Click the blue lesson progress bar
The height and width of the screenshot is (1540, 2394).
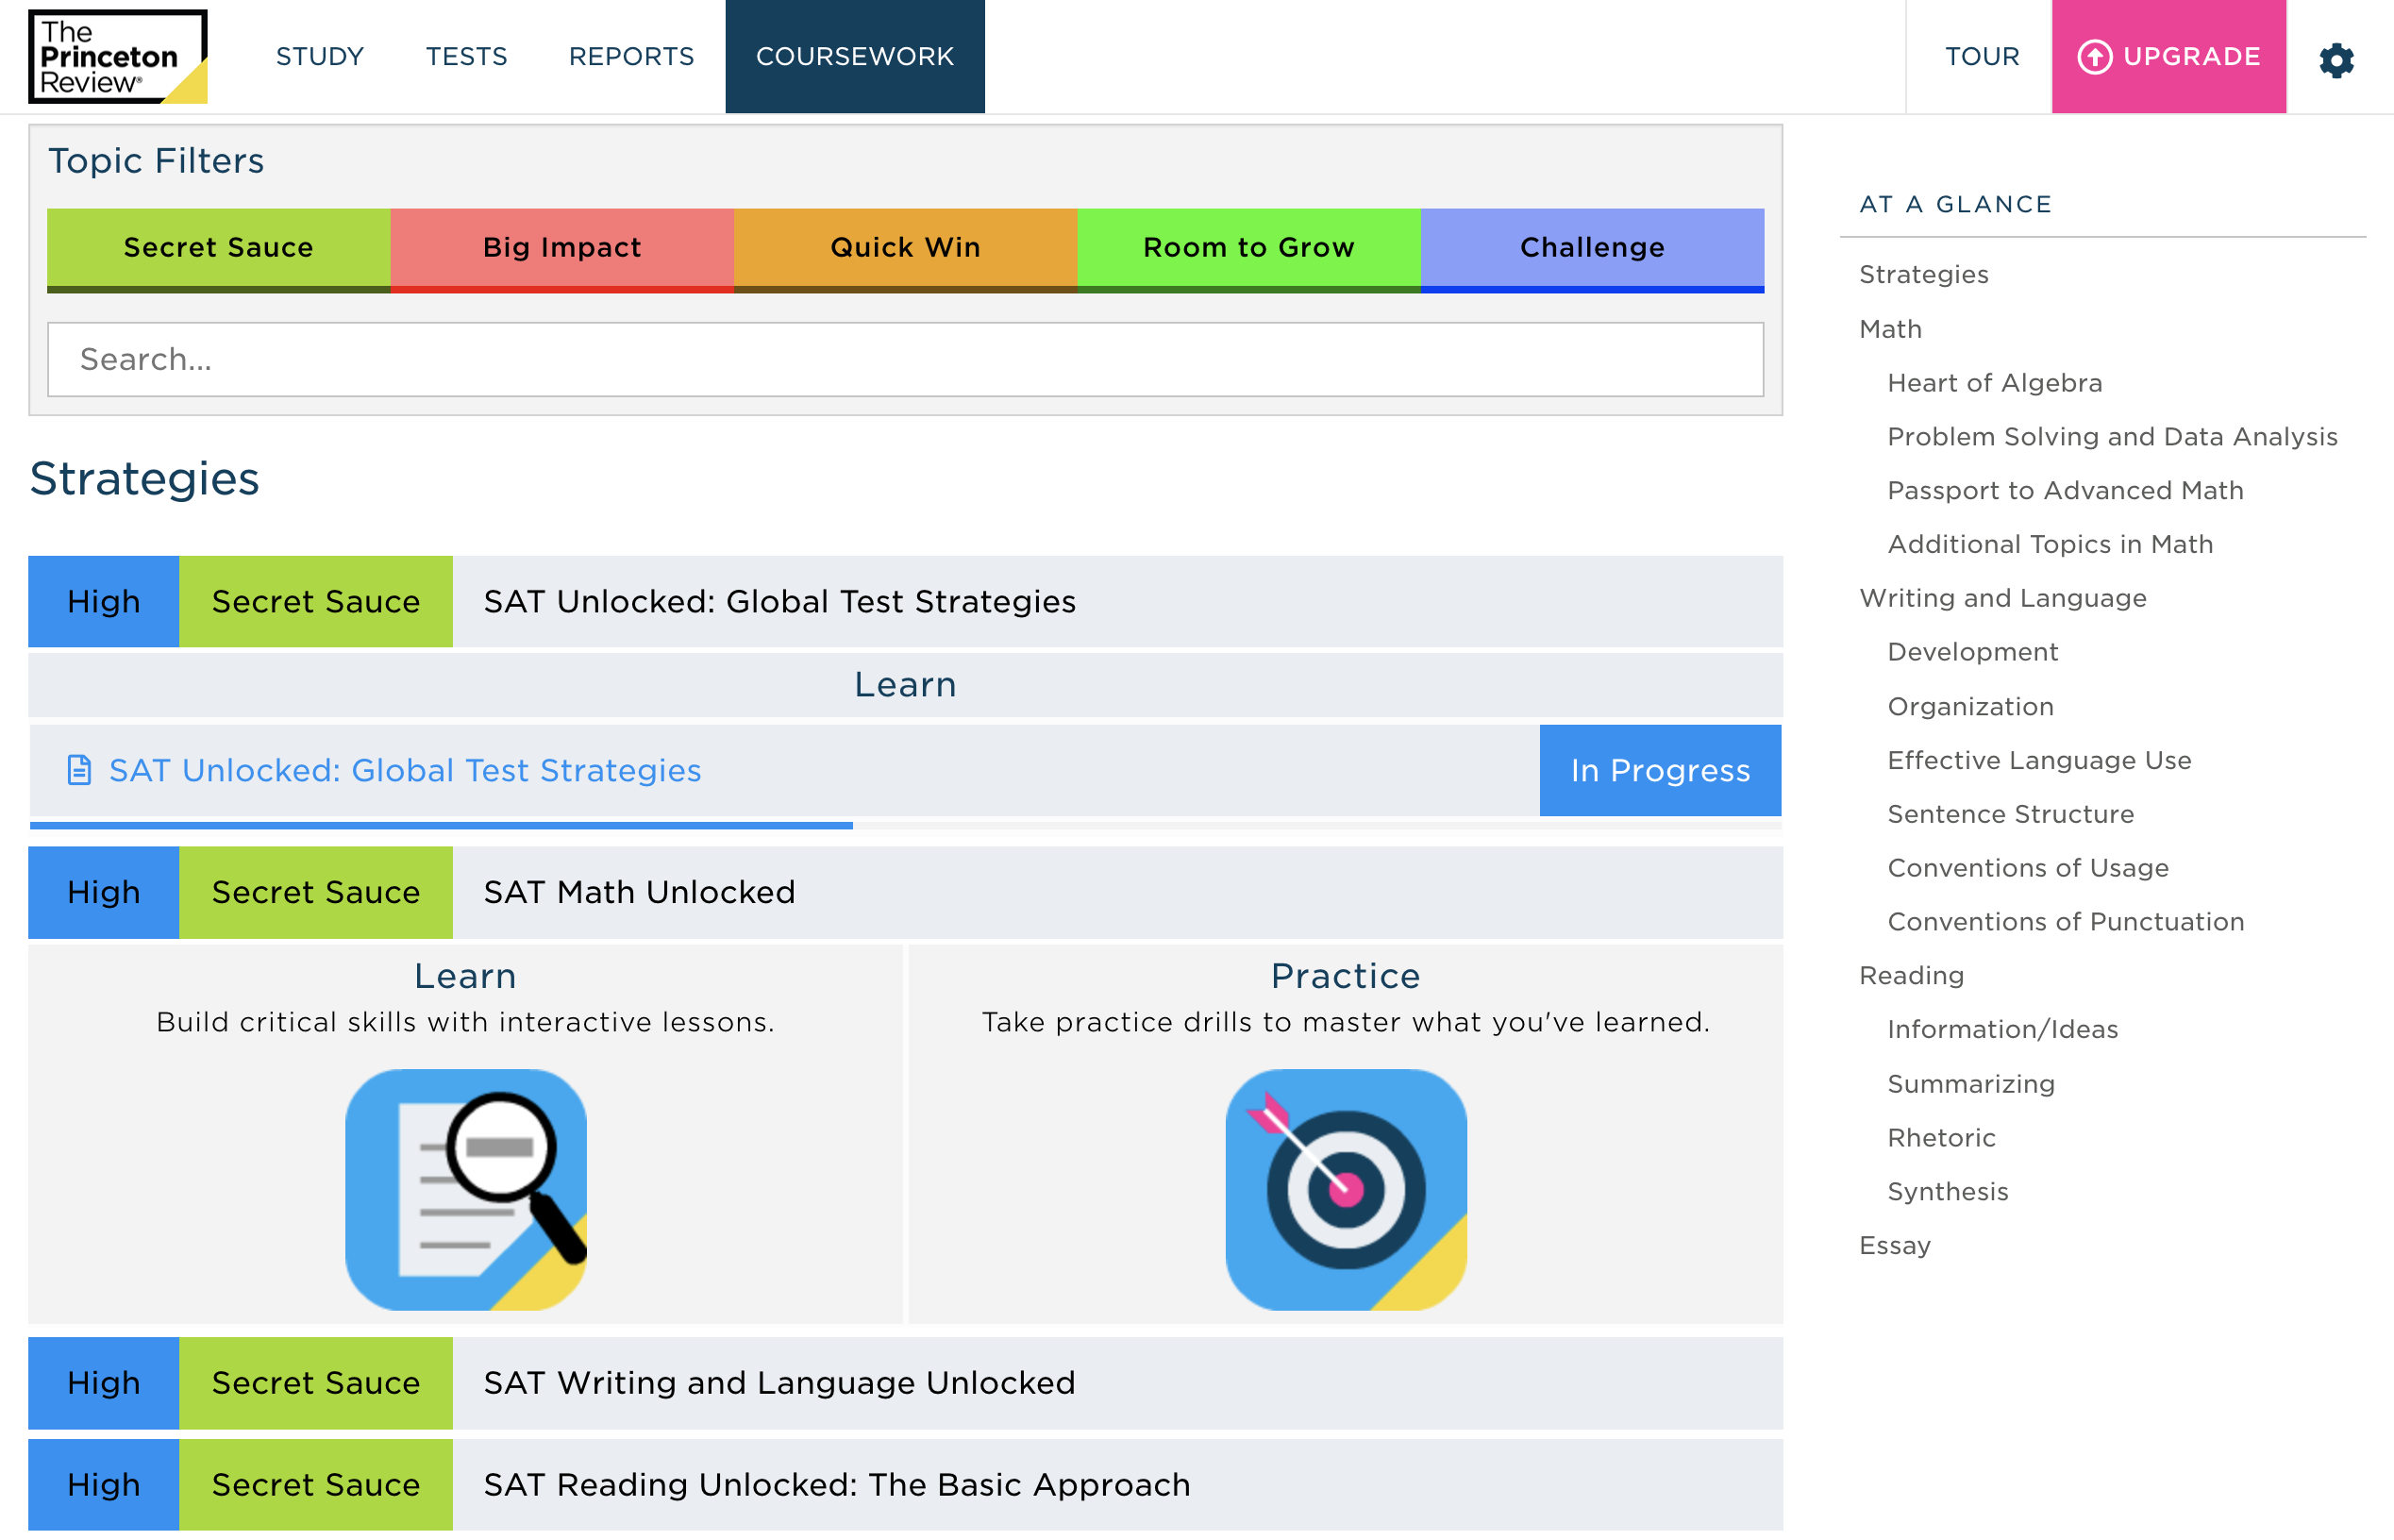tap(440, 826)
